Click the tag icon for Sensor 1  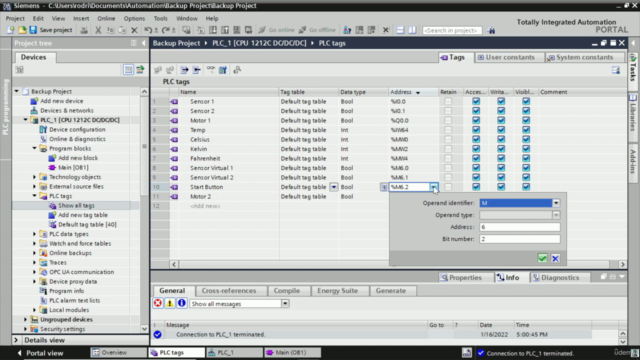pos(174,101)
